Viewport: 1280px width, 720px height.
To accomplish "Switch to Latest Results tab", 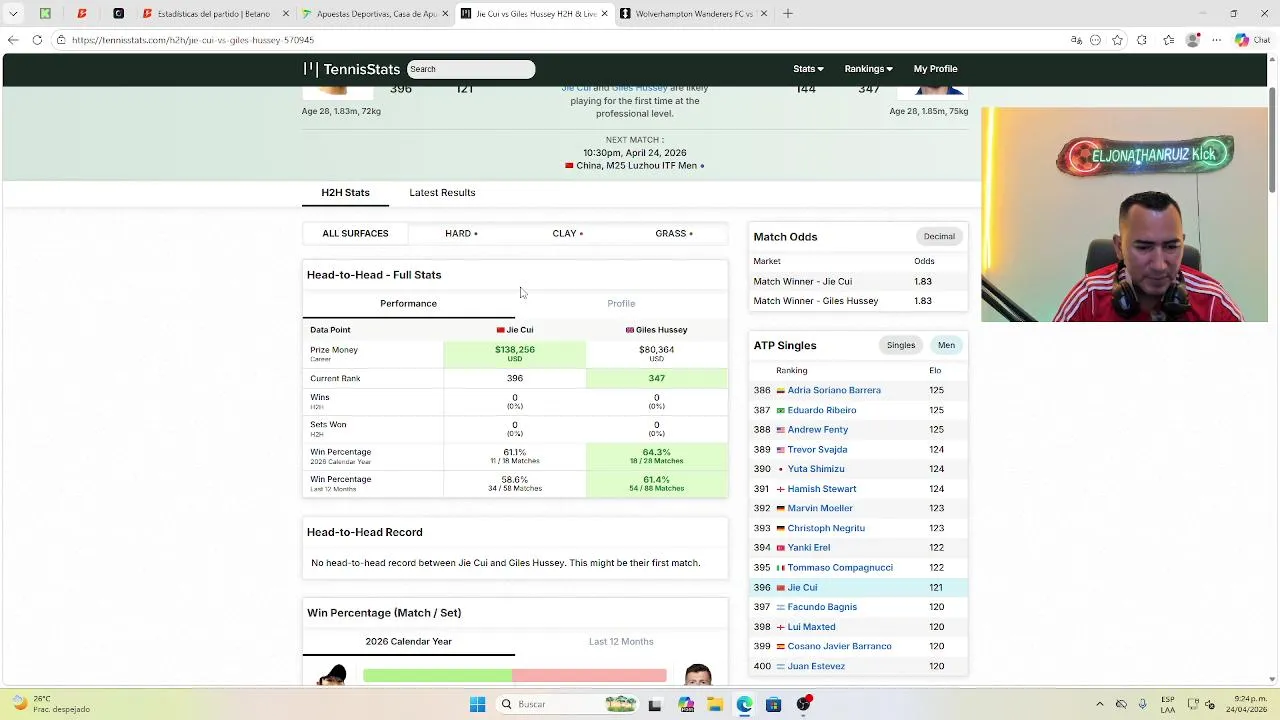I will [442, 193].
